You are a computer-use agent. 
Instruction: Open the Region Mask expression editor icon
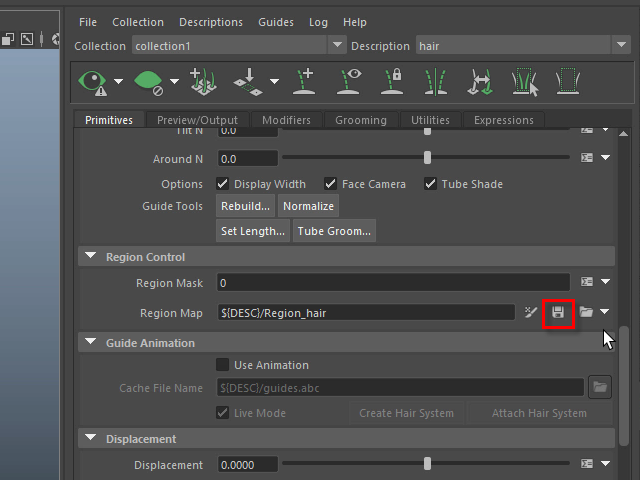point(587,283)
